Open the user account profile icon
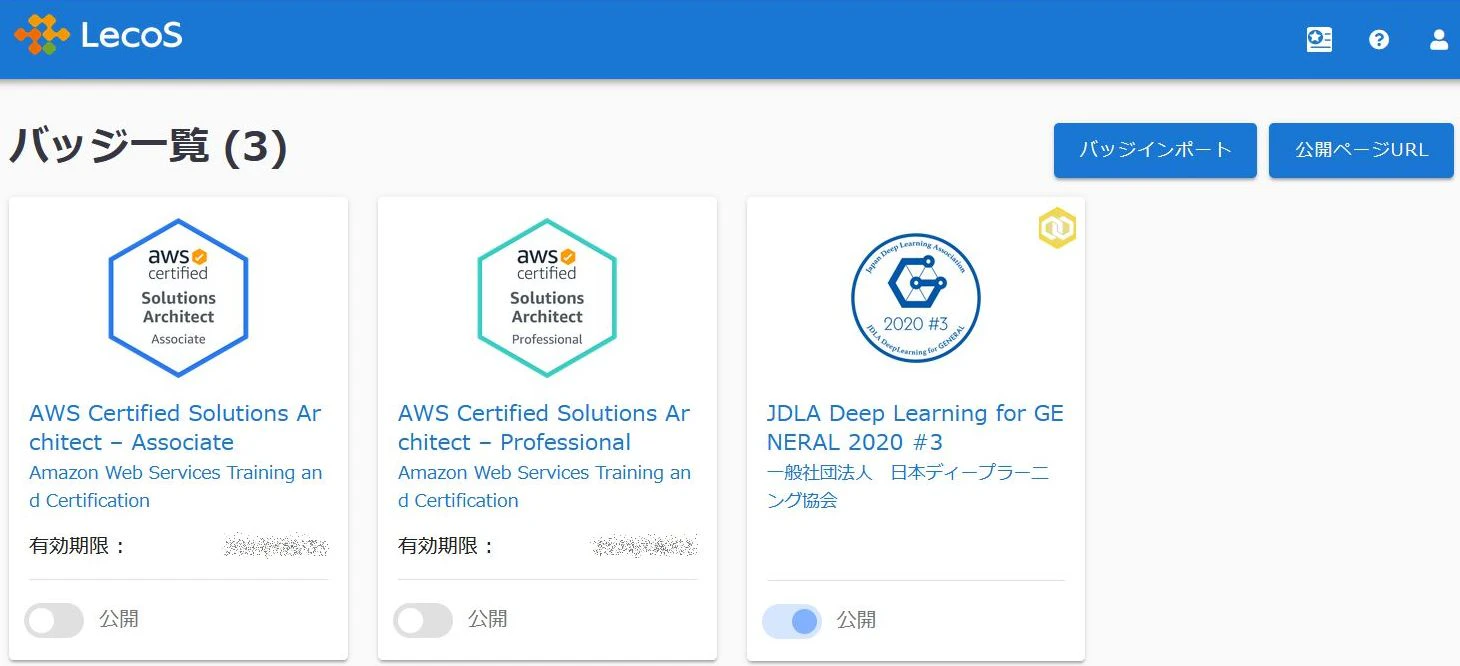This screenshot has width=1460, height=666. [x=1439, y=40]
